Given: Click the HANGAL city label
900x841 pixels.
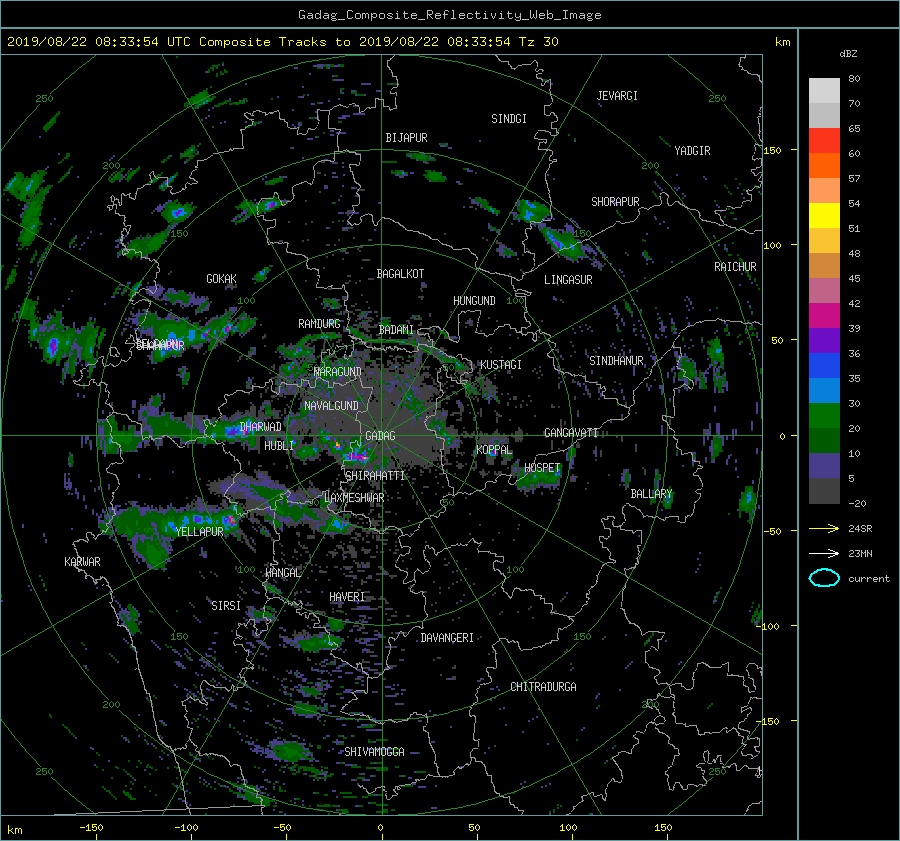Looking at the screenshot, I should (x=282, y=573).
